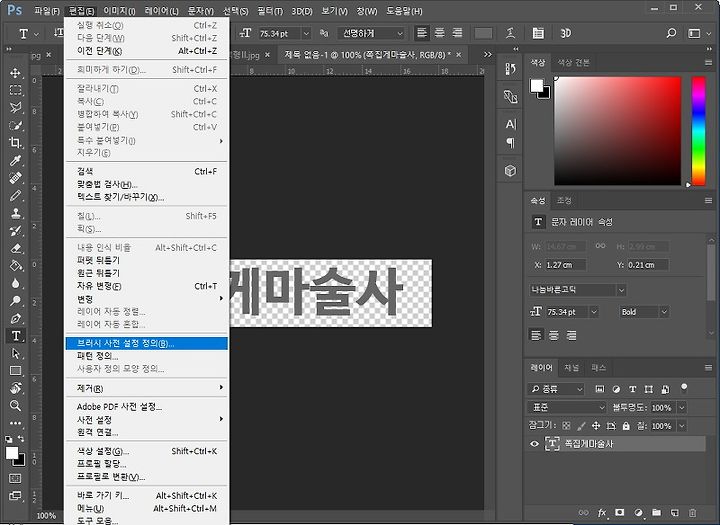Toggle lock image pixels brush icon
Screen dimensions: 720x525
pyautogui.click(x=581, y=426)
